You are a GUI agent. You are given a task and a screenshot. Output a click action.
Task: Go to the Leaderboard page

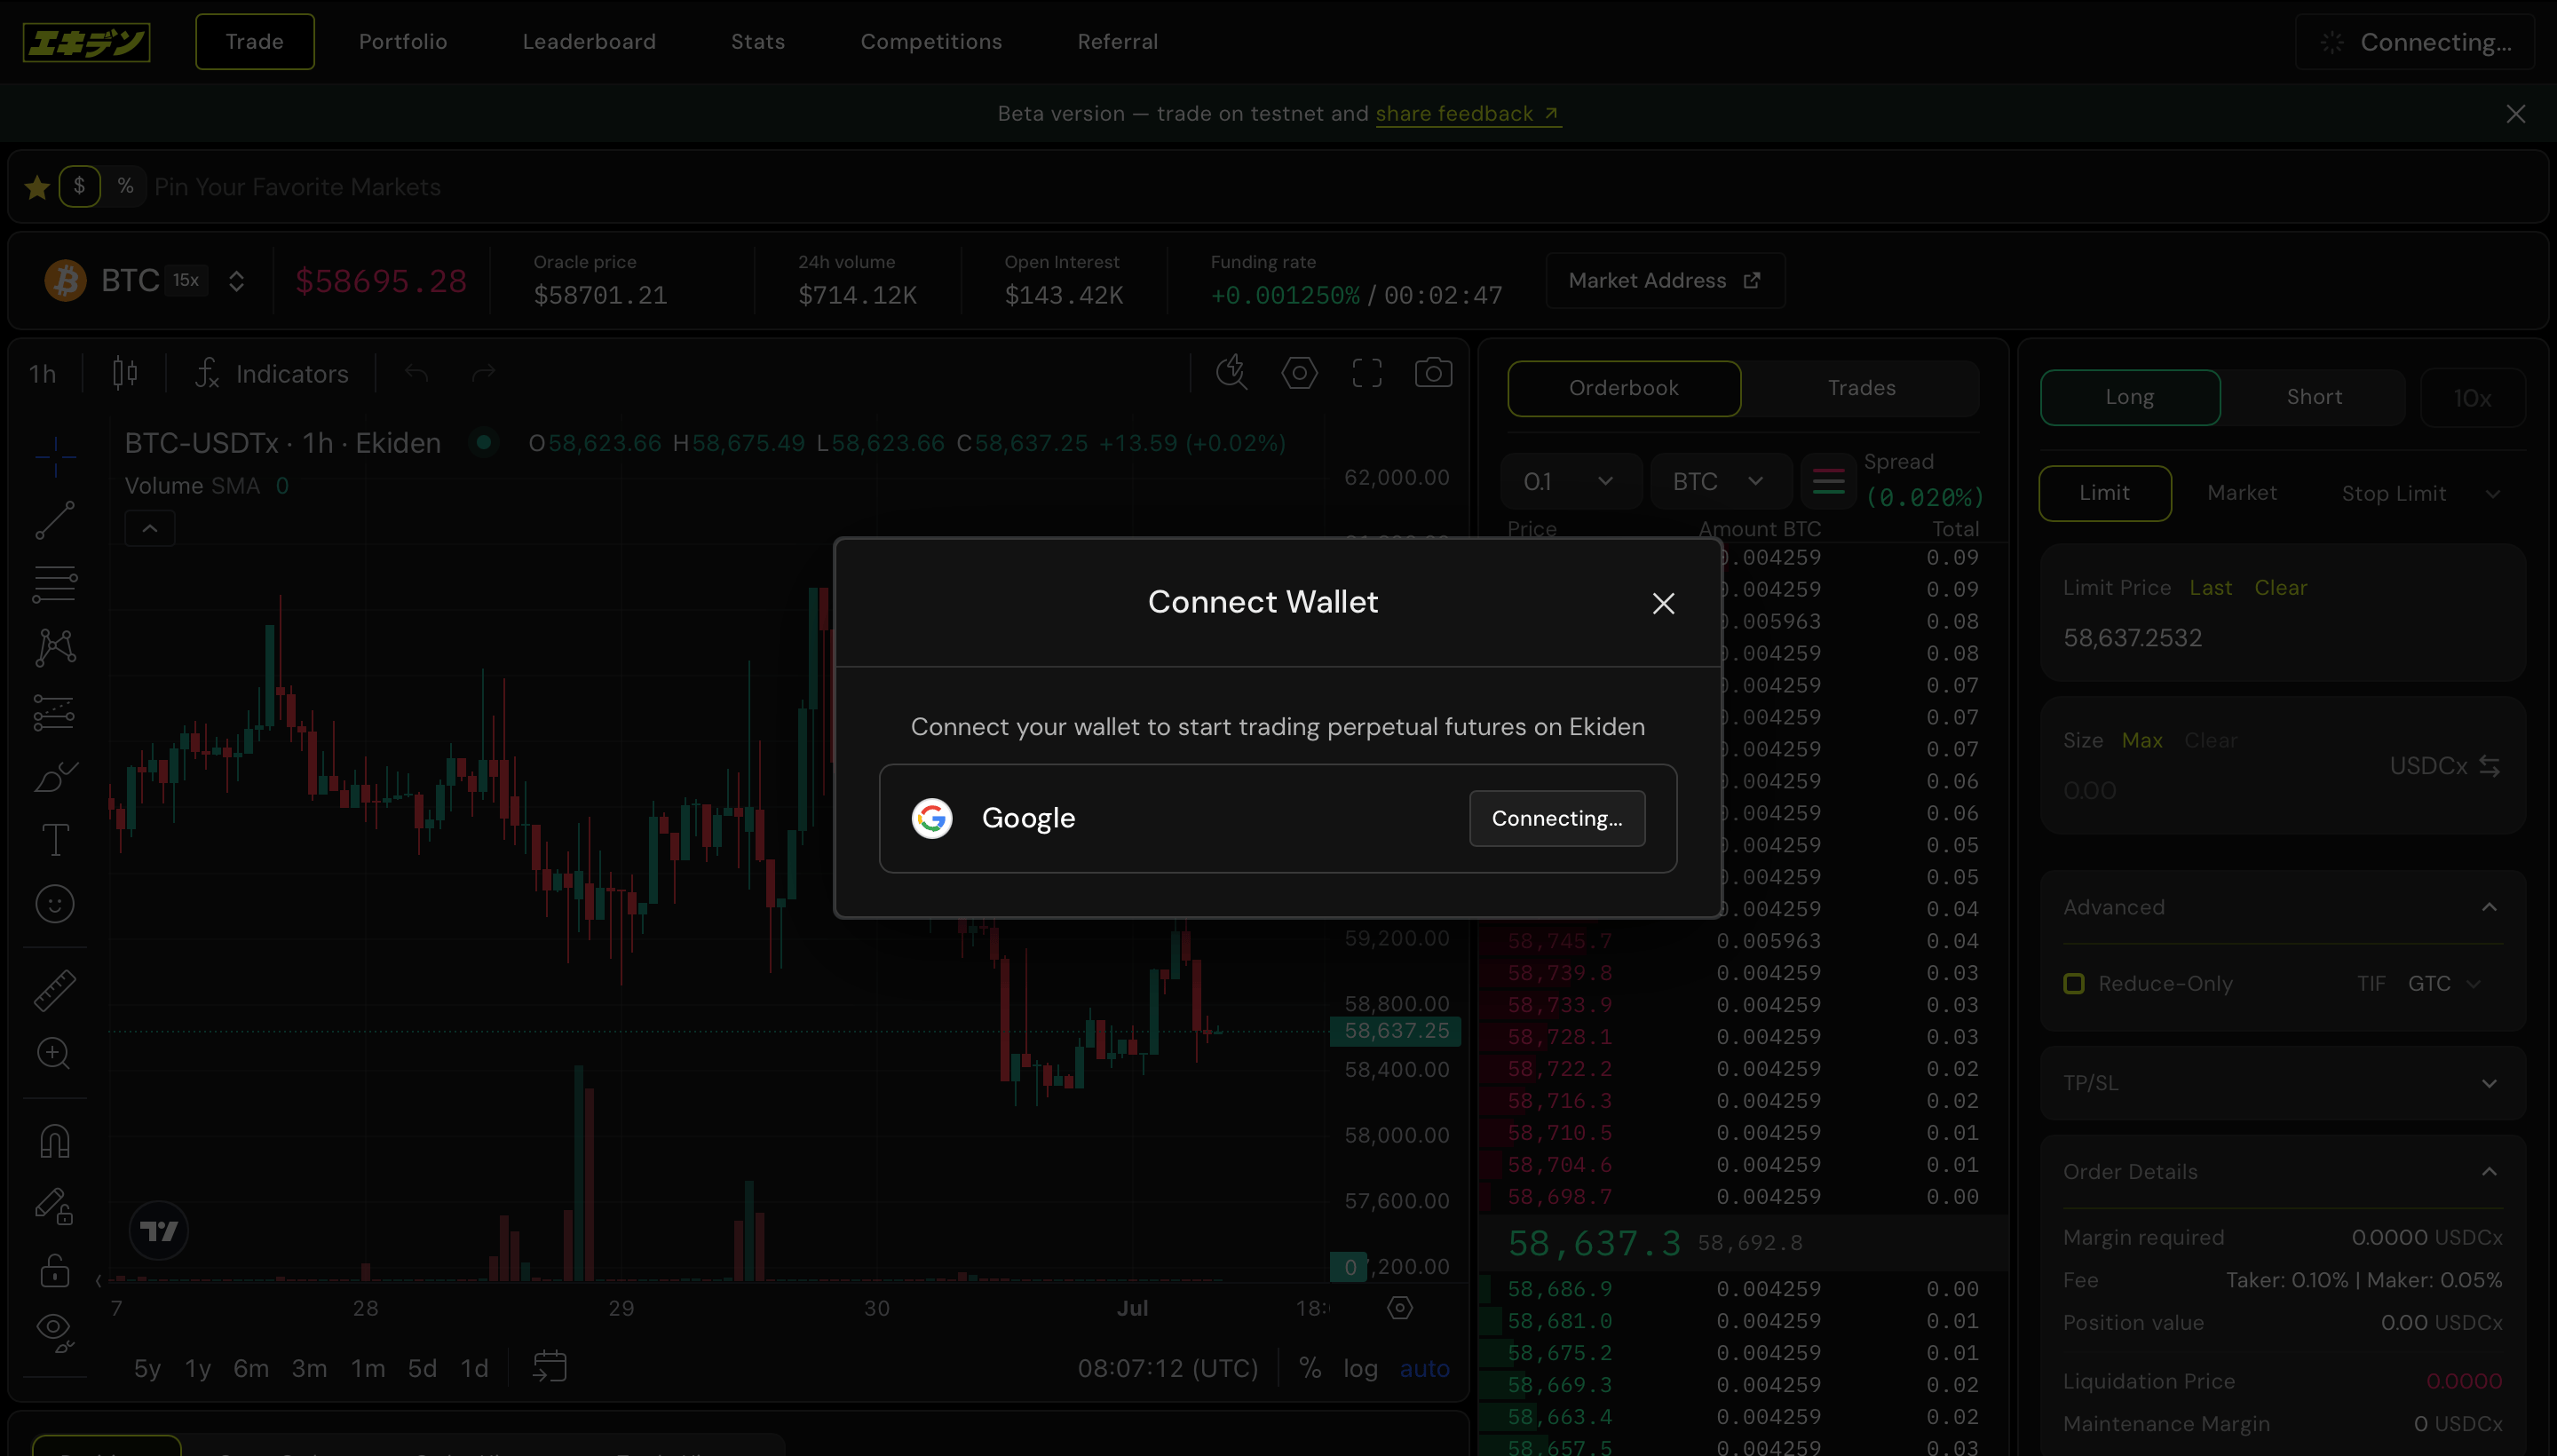coord(589,42)
